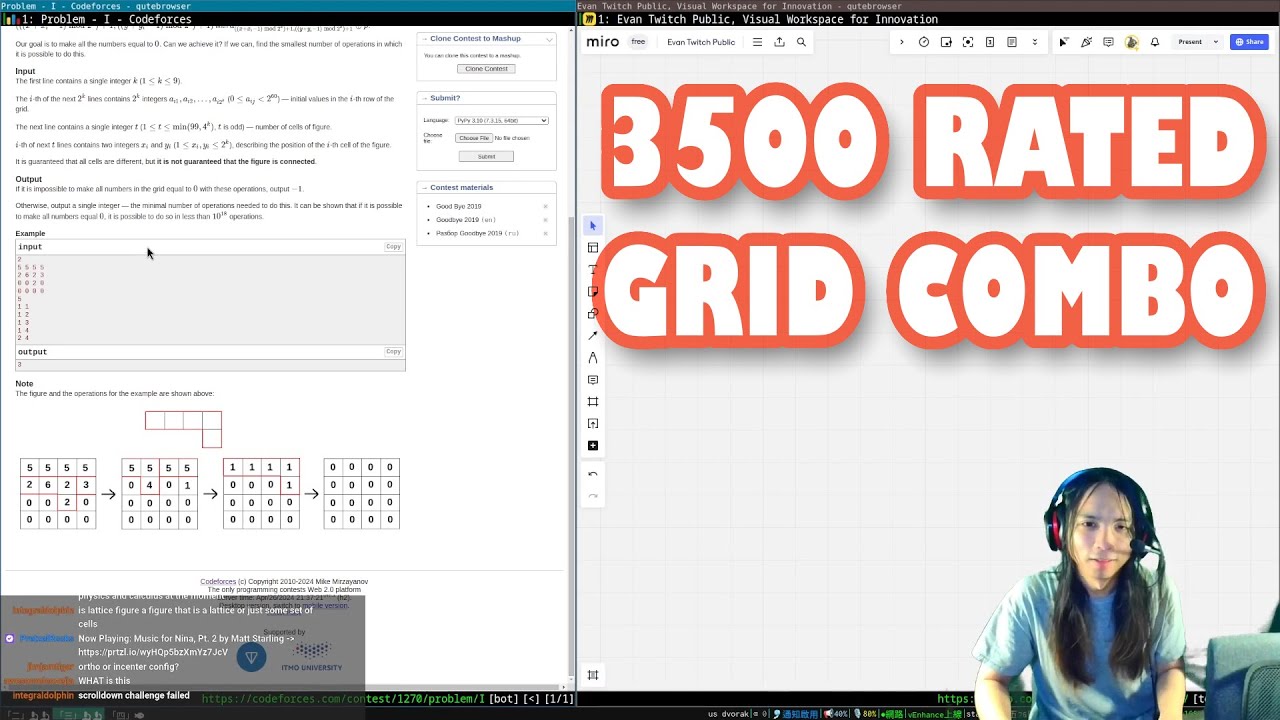Open the Language dropdown in Submit panel
Image resolution: width=1280 pixels, height=720 pixels.
pyautogui.click(x=501, y=120)
